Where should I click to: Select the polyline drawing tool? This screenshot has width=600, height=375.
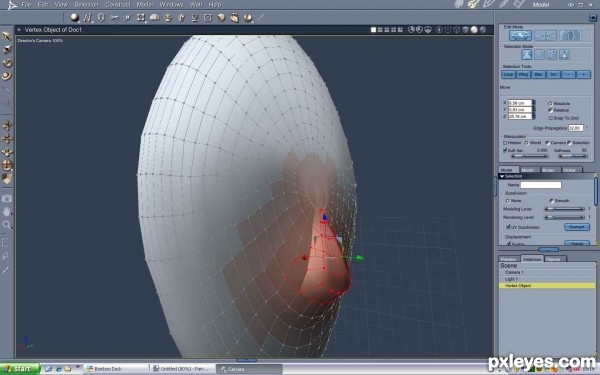pos(88,17)
